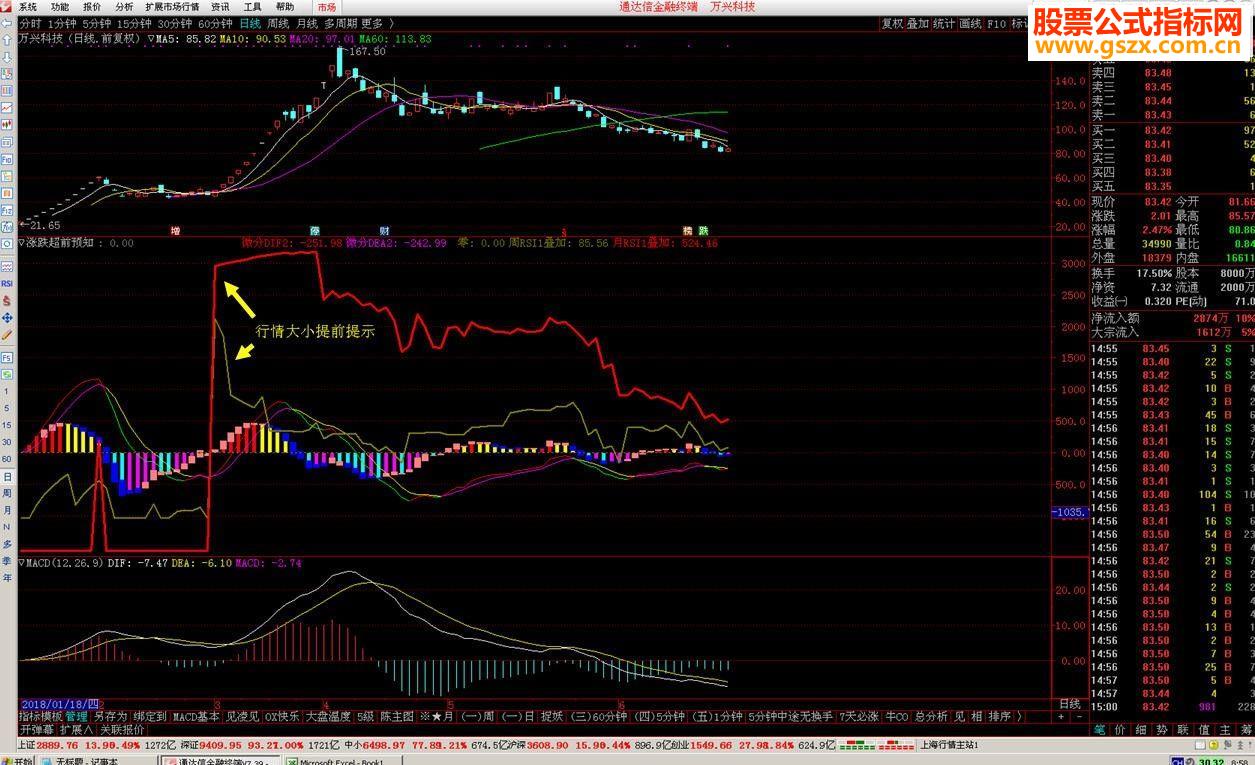
Task: Switch chart to 分时 view
Action: [x=30, y=24]
